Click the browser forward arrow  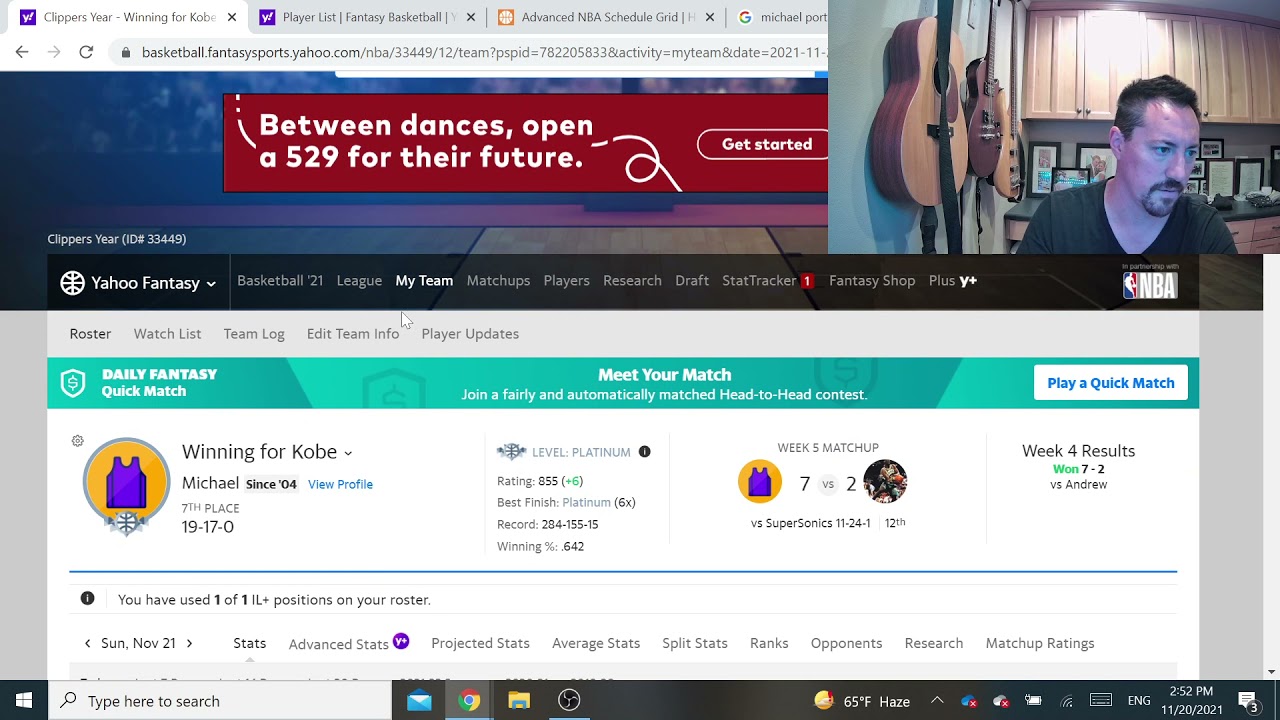[54, 52]
